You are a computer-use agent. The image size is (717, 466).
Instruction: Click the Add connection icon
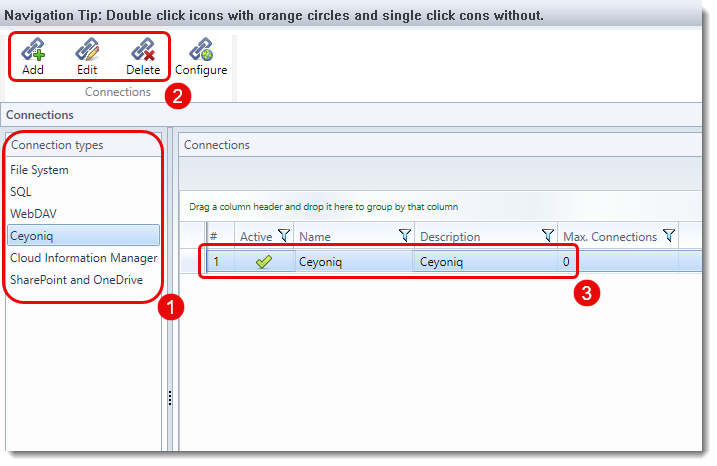click(33, 57)
